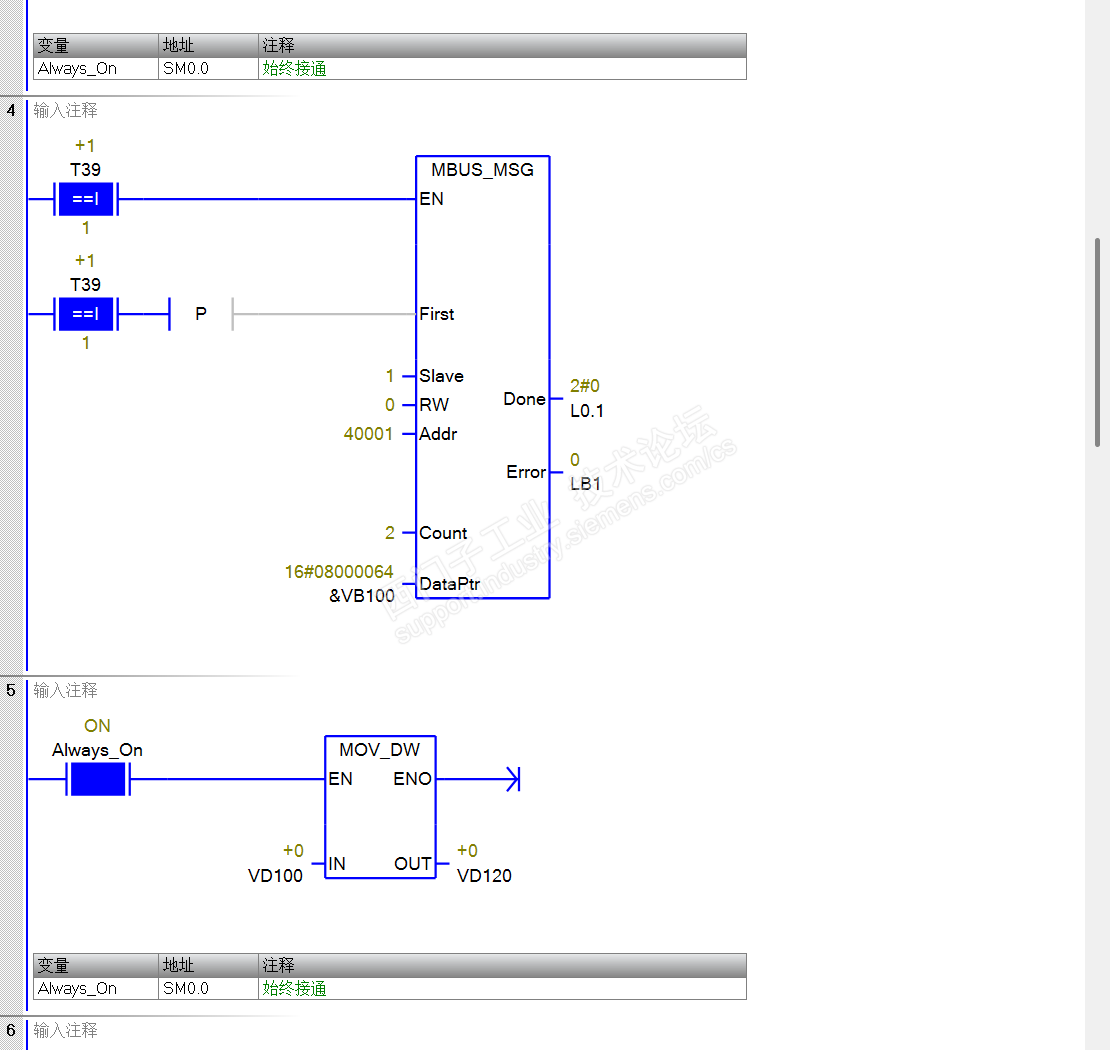This screenshot has height=1050, width=1110.
Task: Click SM0.0 address cell in the bottom table
Action: (208, 988)
